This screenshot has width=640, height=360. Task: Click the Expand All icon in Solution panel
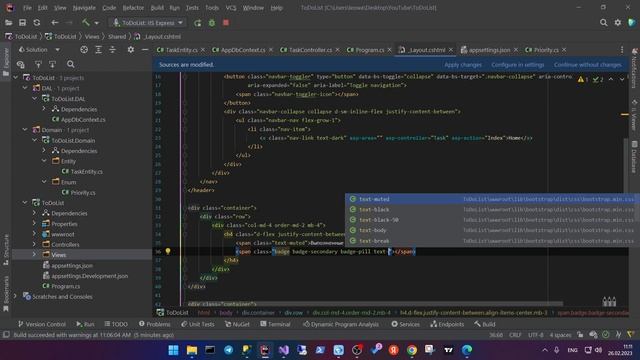pos(98,50)
